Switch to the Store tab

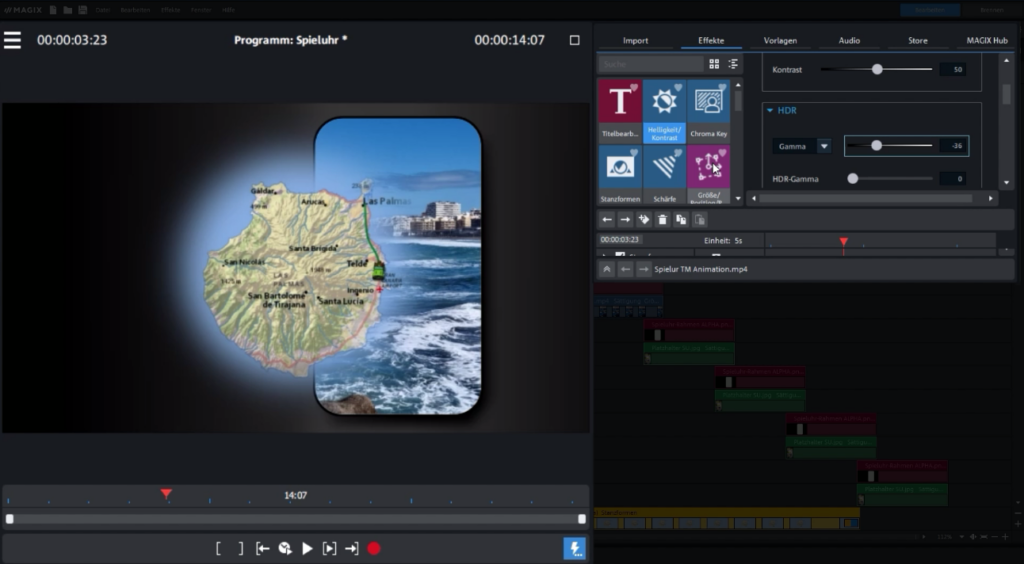click(x=918, y=40)
